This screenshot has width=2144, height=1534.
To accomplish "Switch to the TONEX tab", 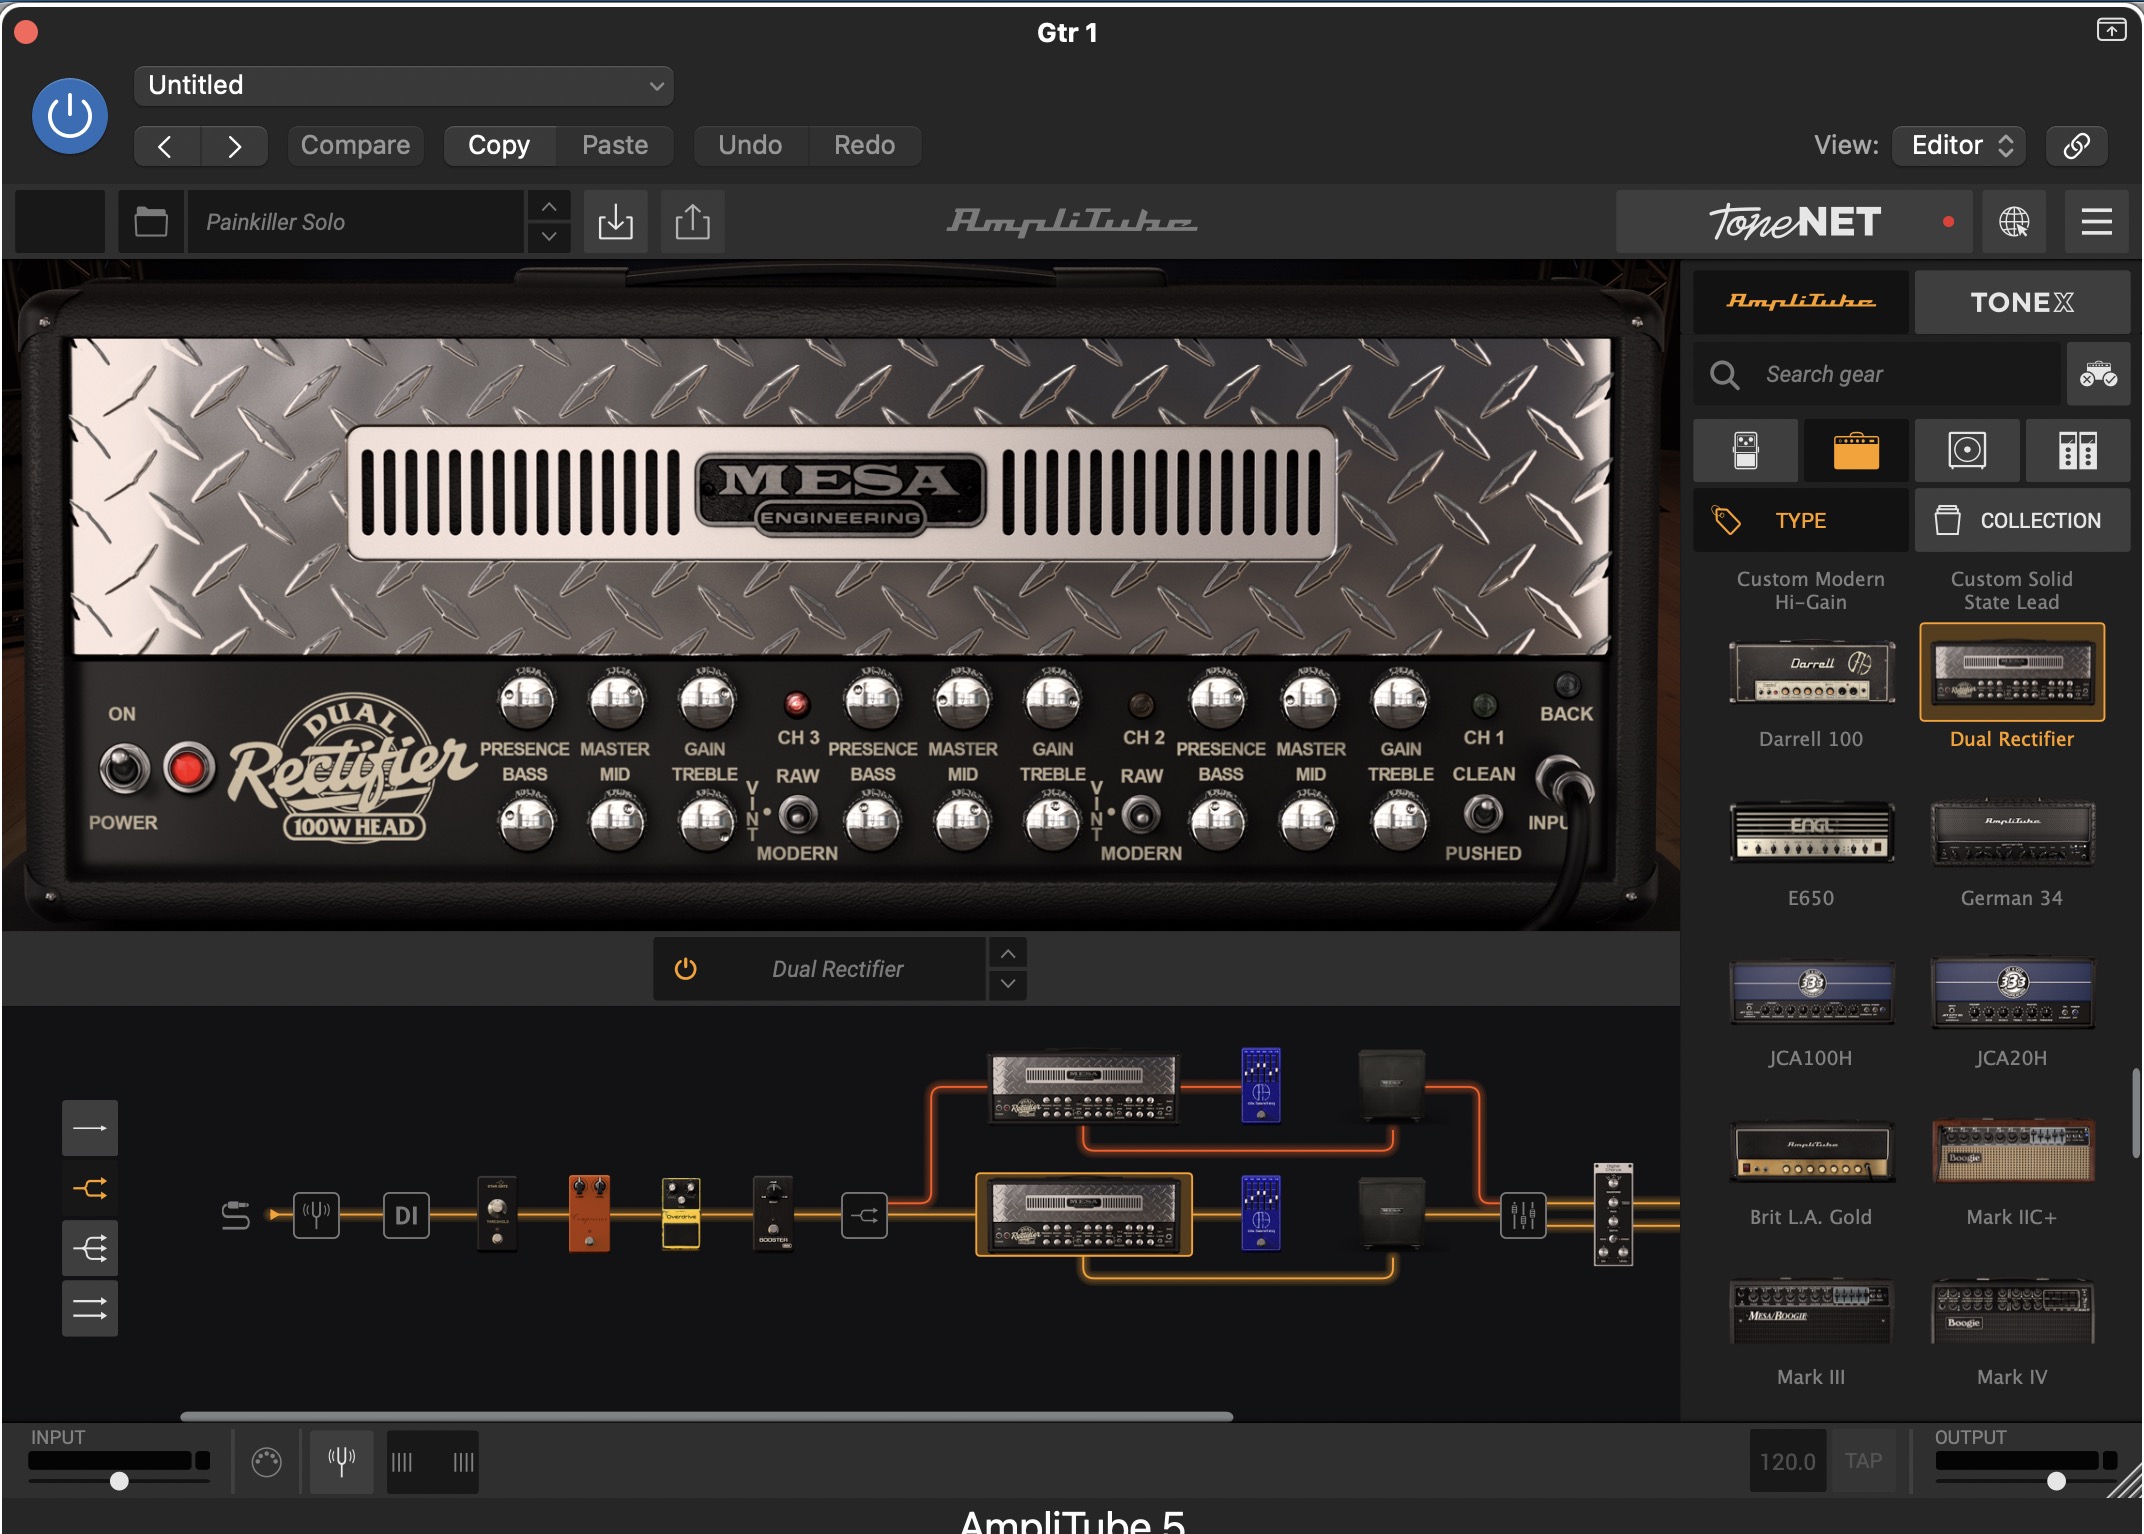I will click(2021, 302).
